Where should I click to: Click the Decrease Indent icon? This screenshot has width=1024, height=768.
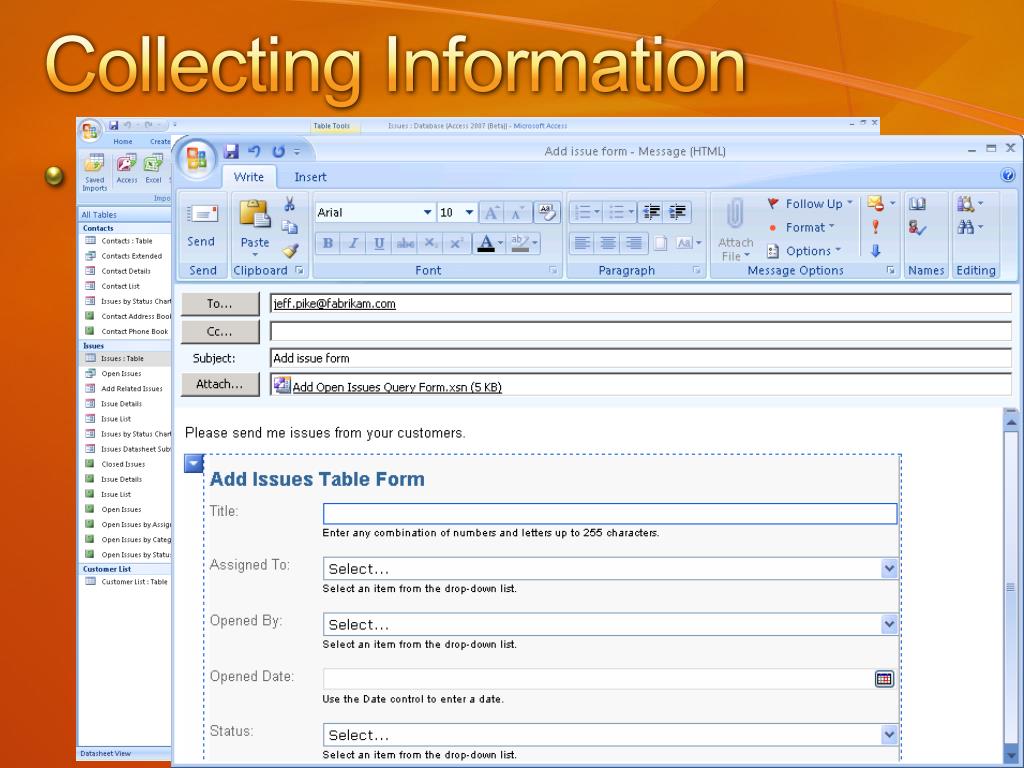tap(651, 212)
